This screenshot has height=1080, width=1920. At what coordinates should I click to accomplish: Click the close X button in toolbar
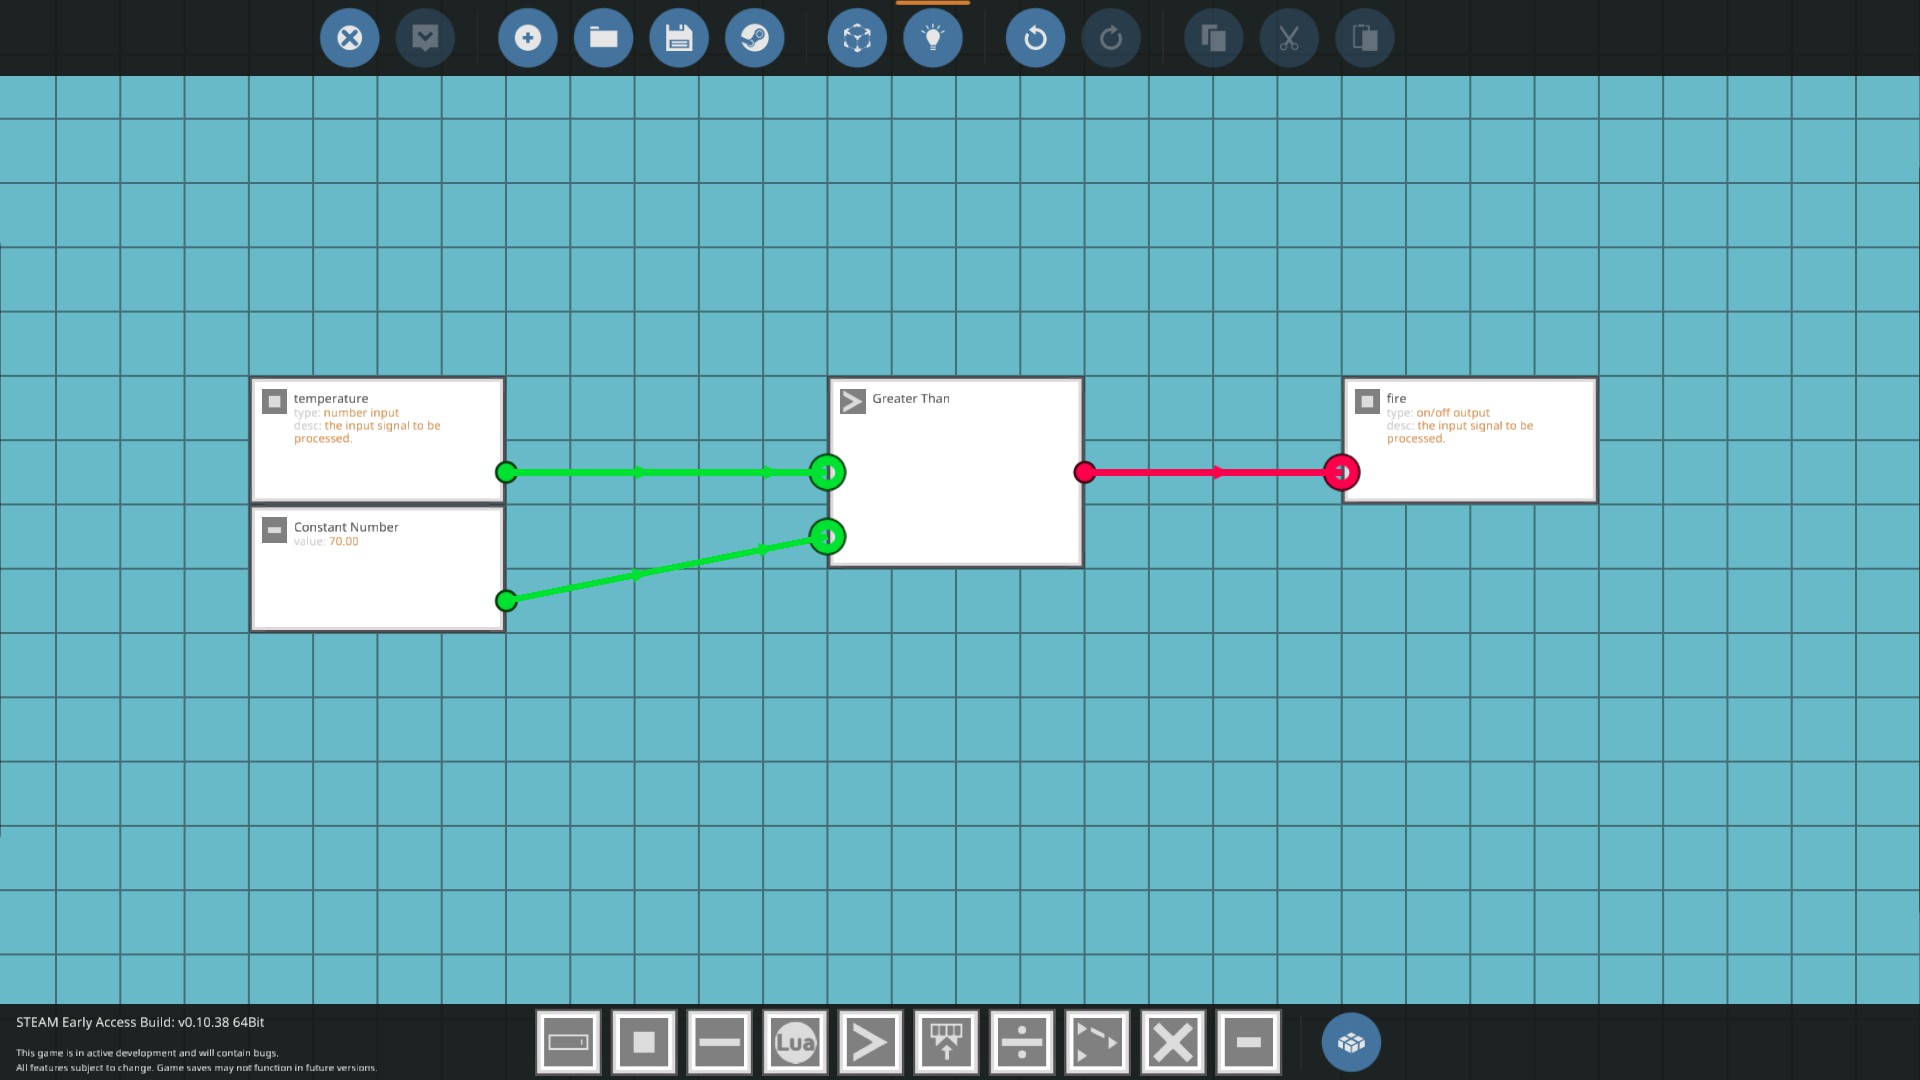click(349, 38)
